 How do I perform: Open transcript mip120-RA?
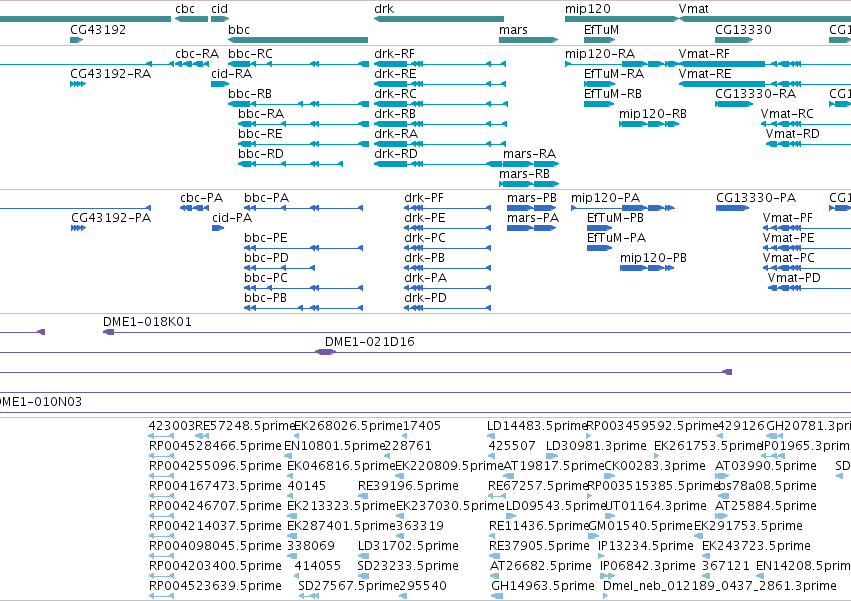pyautogui.click(x=621, y=64)
